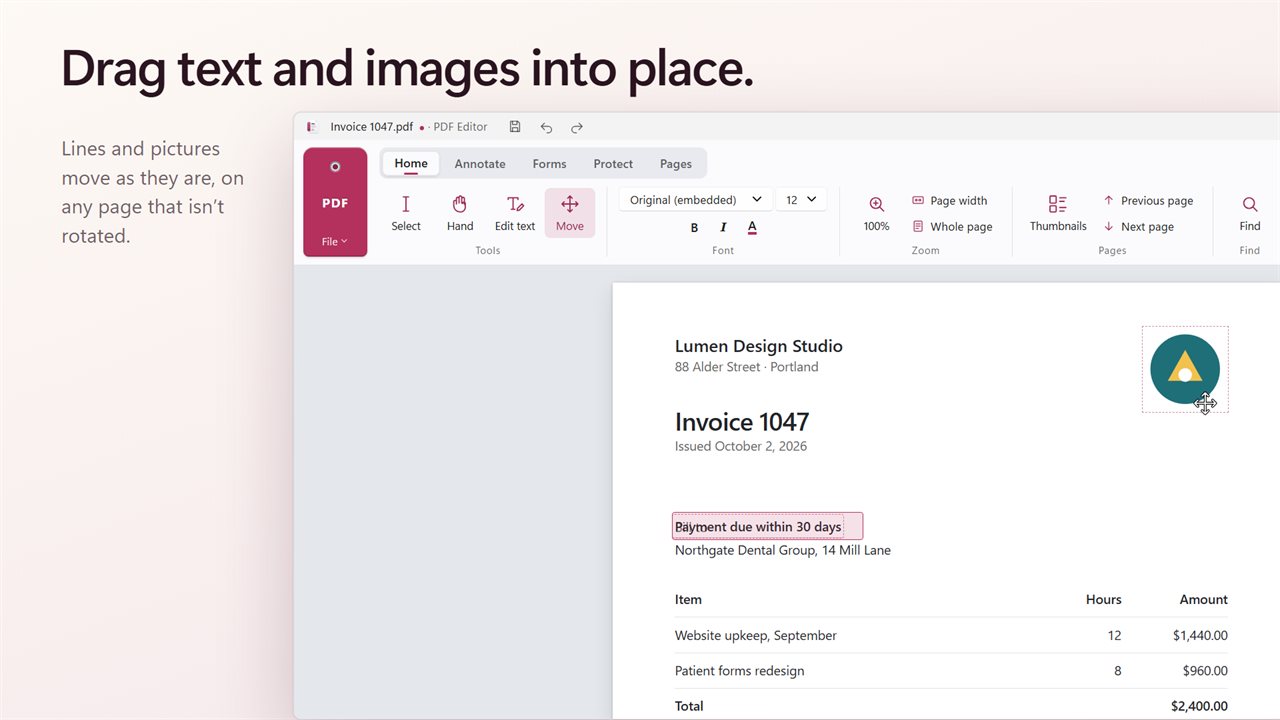
Task: Open the PDF File menu
Action: [x=335, y=202]
